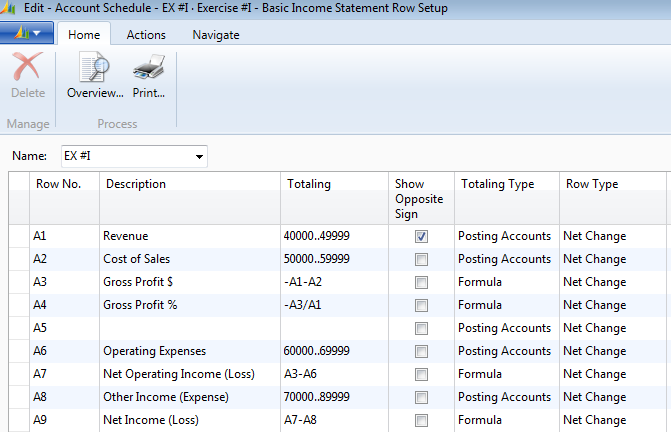Check Show Opposite Sign for Operating Expenses
671x432 pixels.
coord(421,351)
